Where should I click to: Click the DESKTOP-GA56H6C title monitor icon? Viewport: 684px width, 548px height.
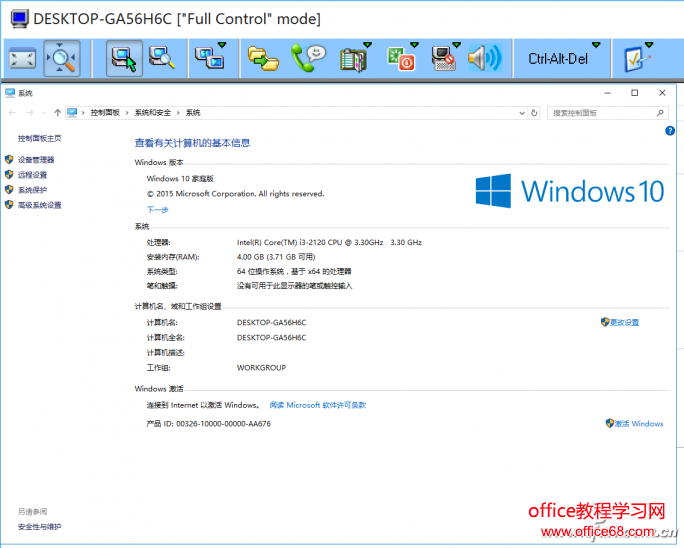19,19
